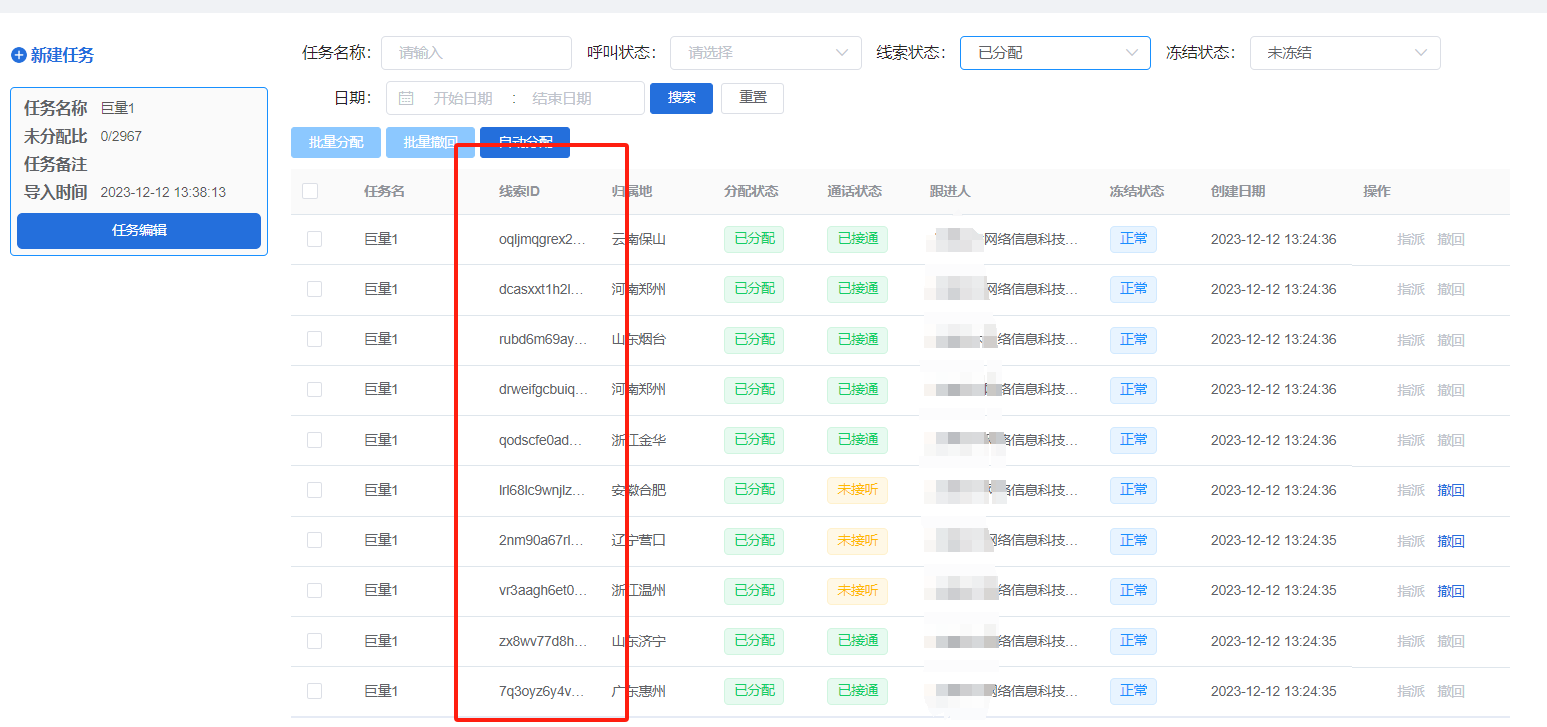Toggle the select-all checkbox in table header
Image resolution: width=1547 pixels, height=727 pixels.
coord(310,191)
